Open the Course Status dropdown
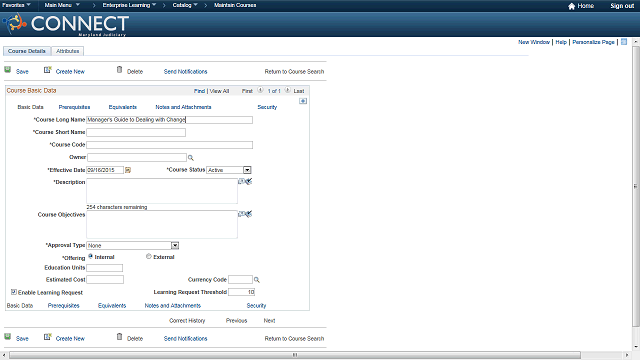Viewport: 640px width, 360px height. (247, 170)
